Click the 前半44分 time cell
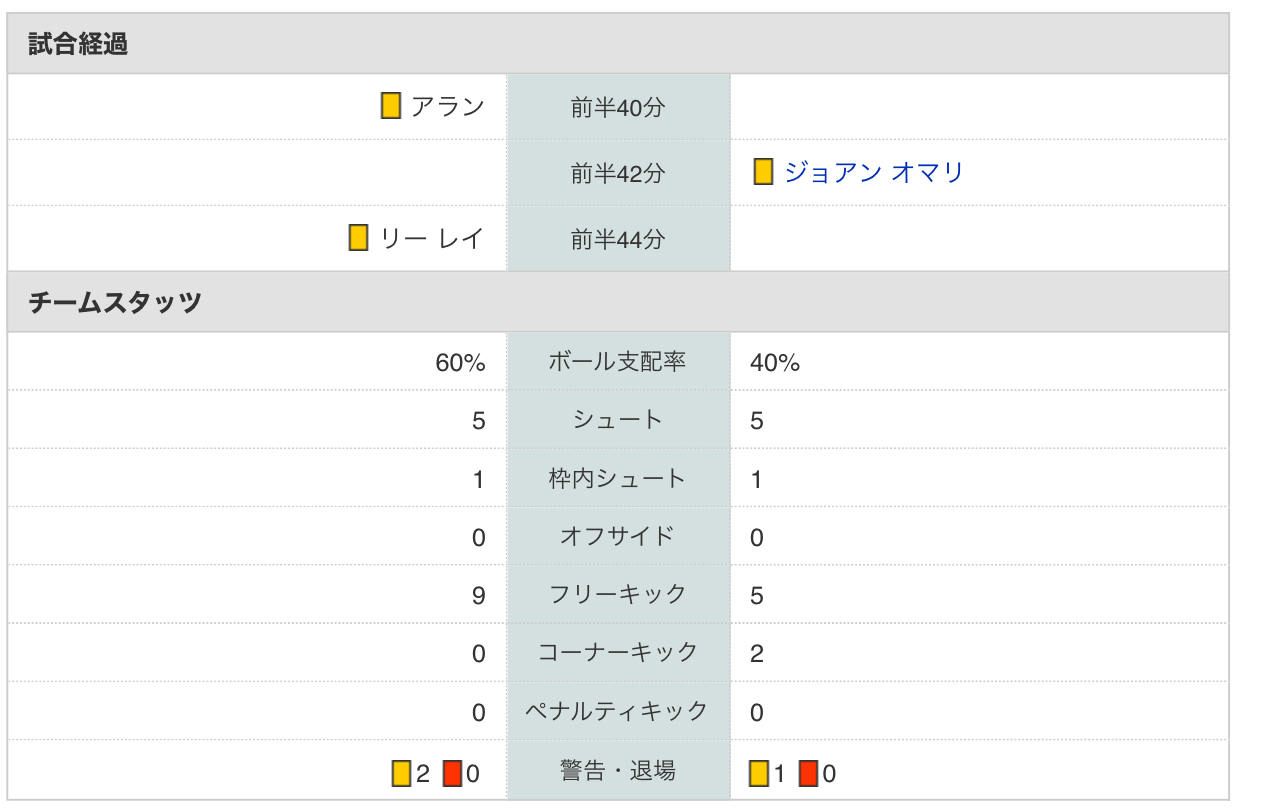Viewport: 1263px width, 812px height. pyautogui.click(x=618, y=239)
